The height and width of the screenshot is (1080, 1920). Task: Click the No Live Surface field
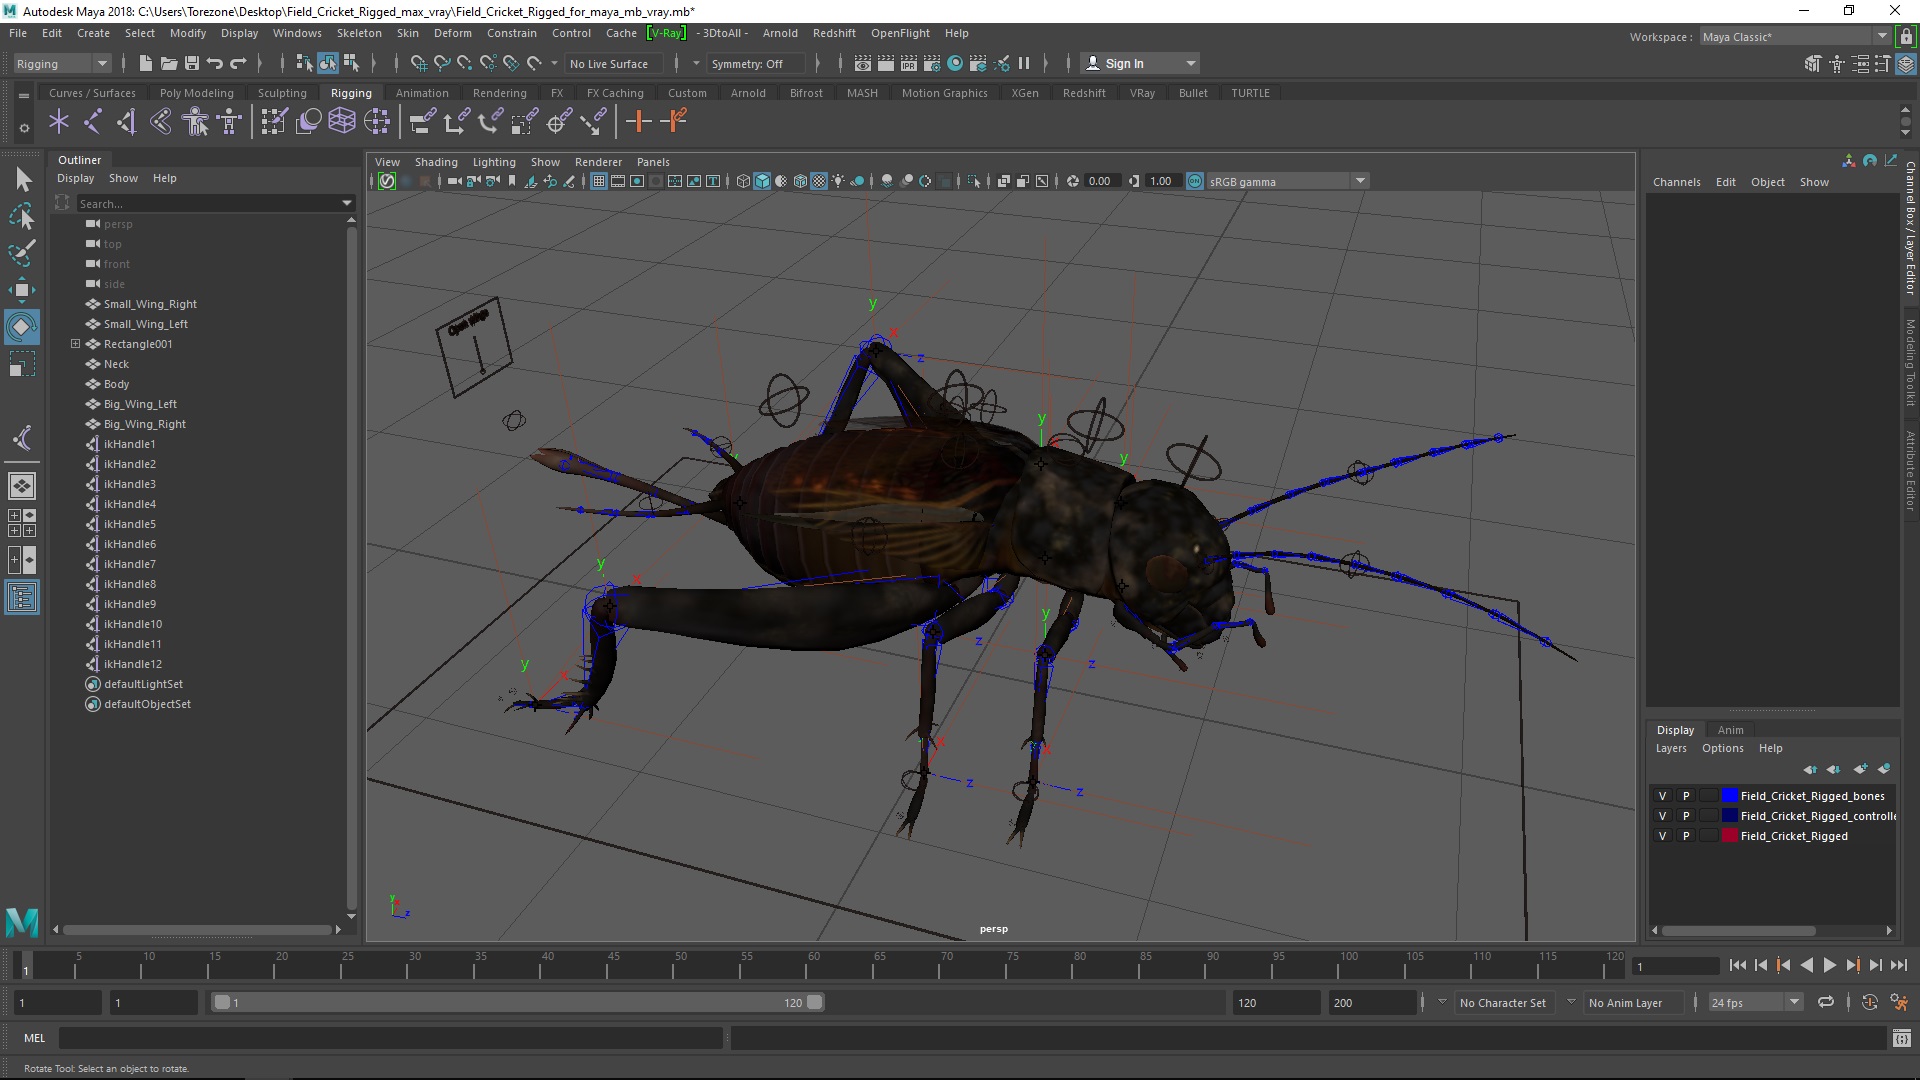[612, 64]
